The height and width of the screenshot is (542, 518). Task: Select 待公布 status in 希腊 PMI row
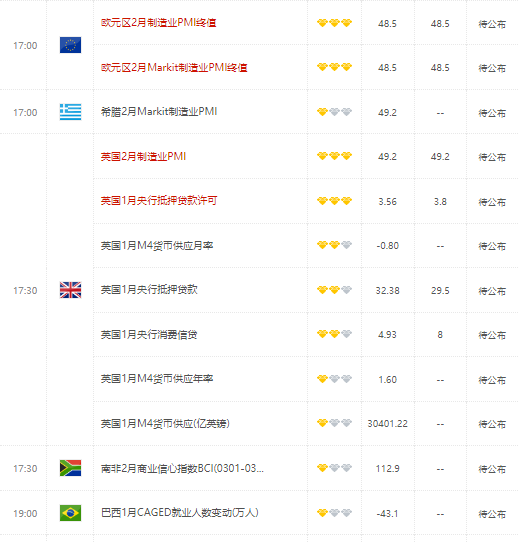tap(492, 113)
